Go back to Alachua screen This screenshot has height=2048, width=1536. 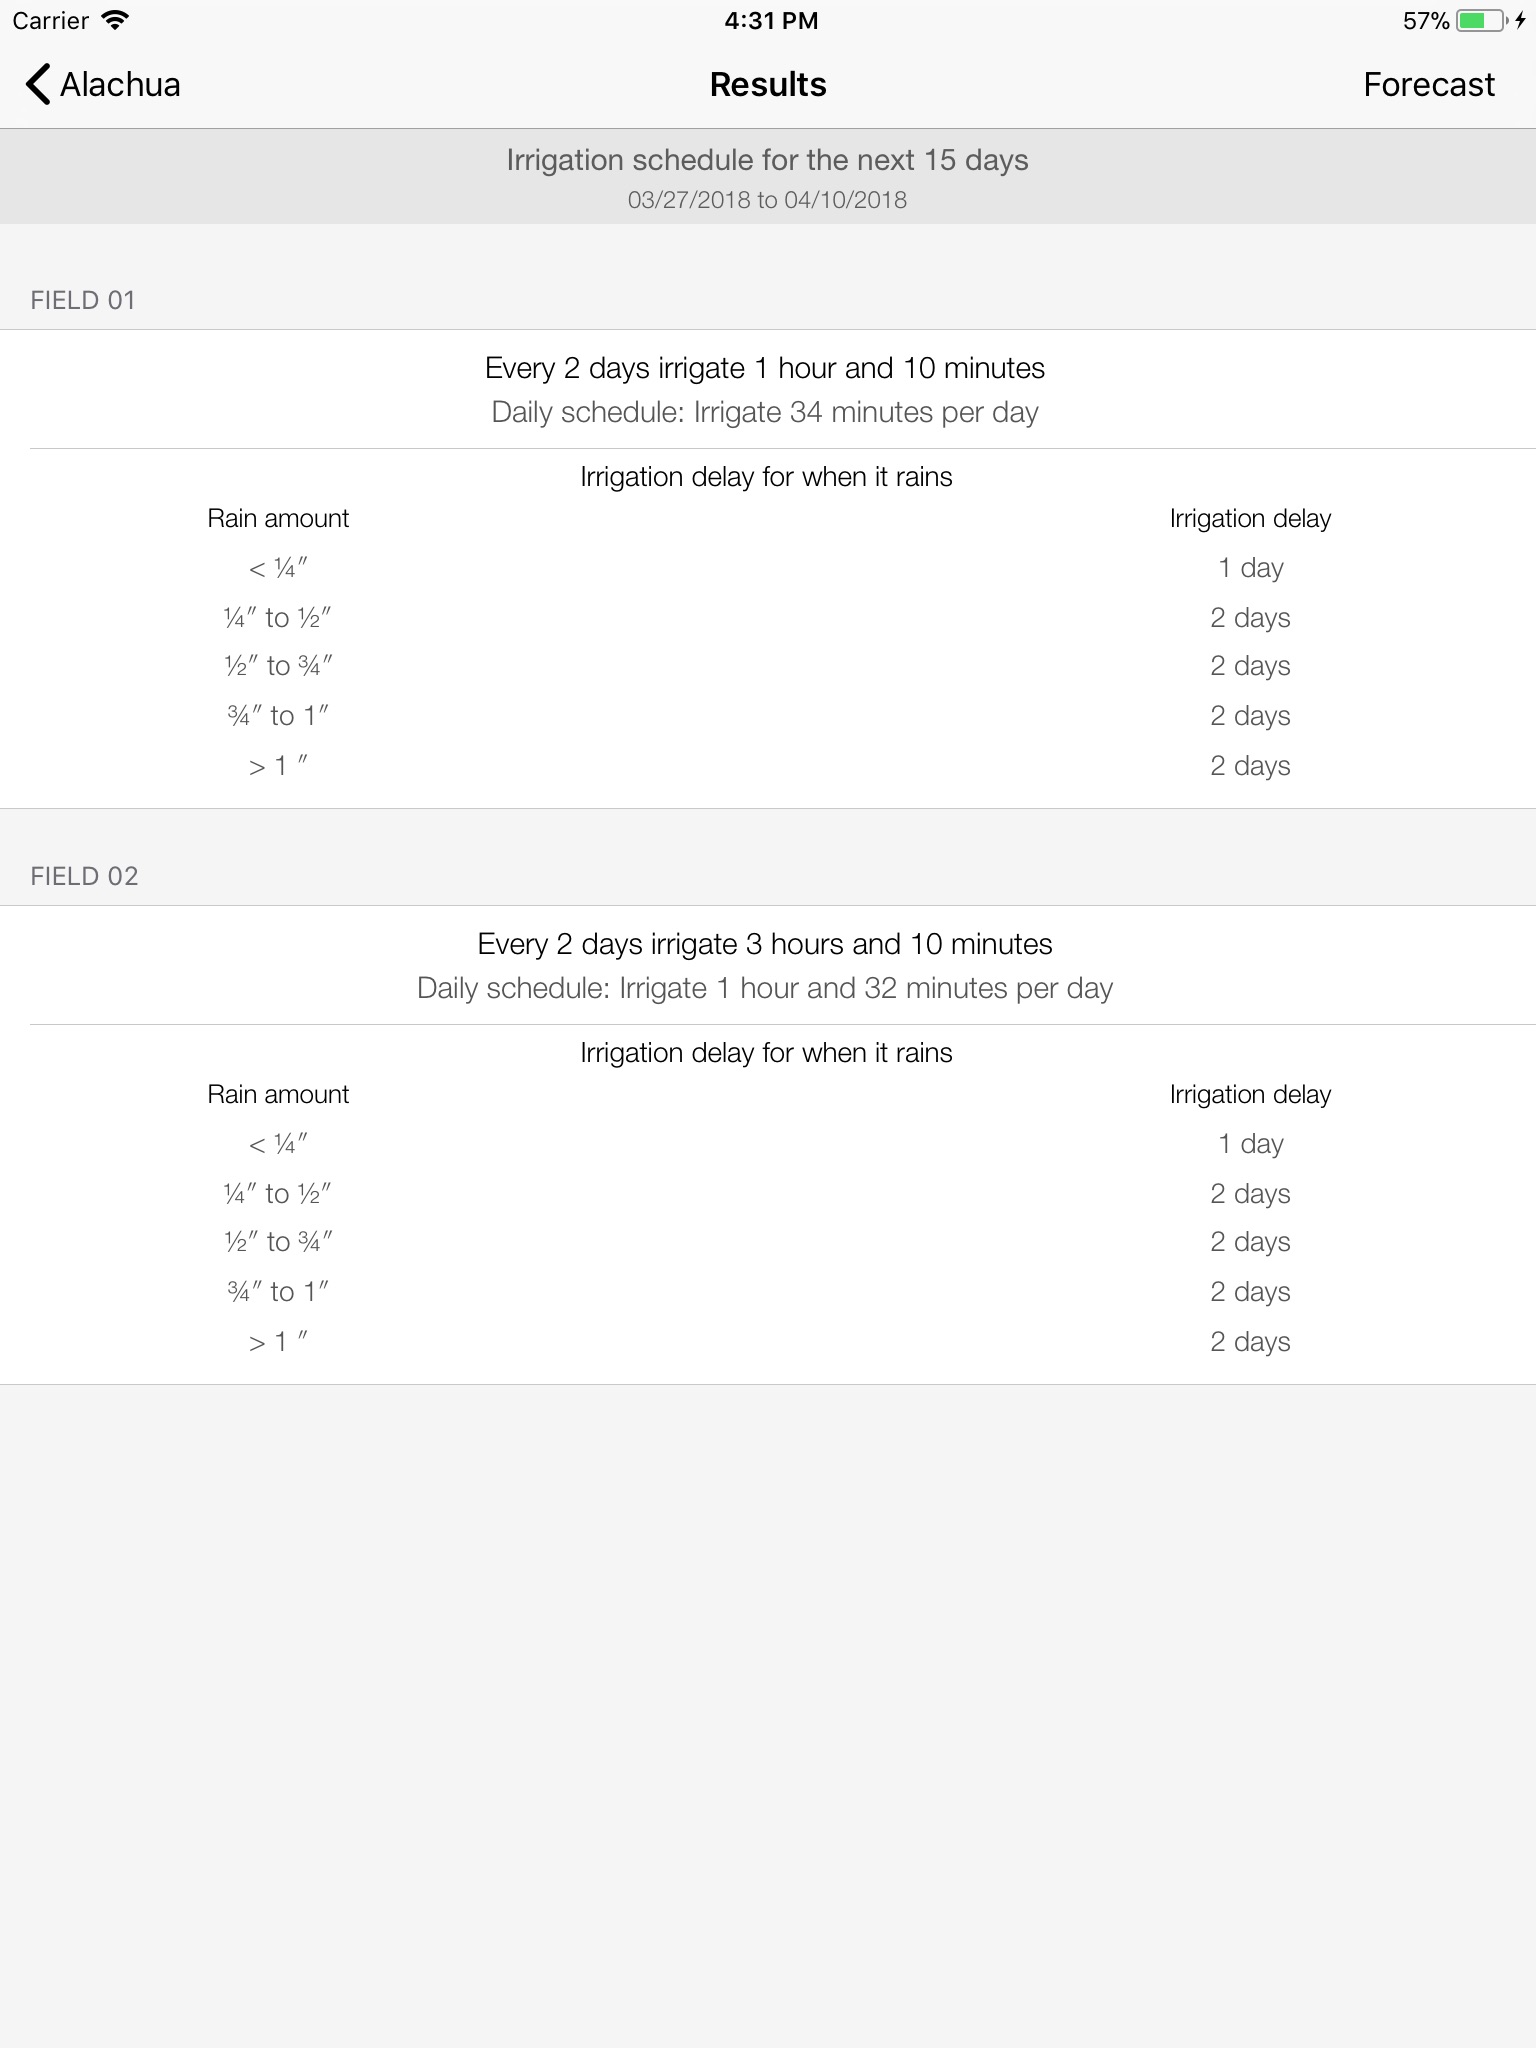pyautogui.click(x=120, y=85)
